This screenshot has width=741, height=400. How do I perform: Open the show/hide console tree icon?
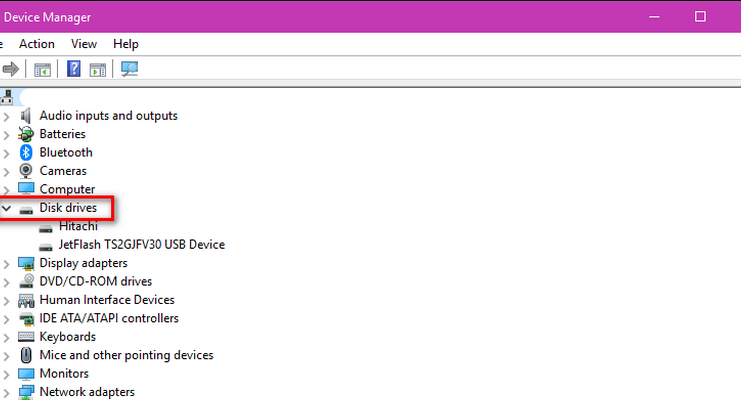pos(43,70)
